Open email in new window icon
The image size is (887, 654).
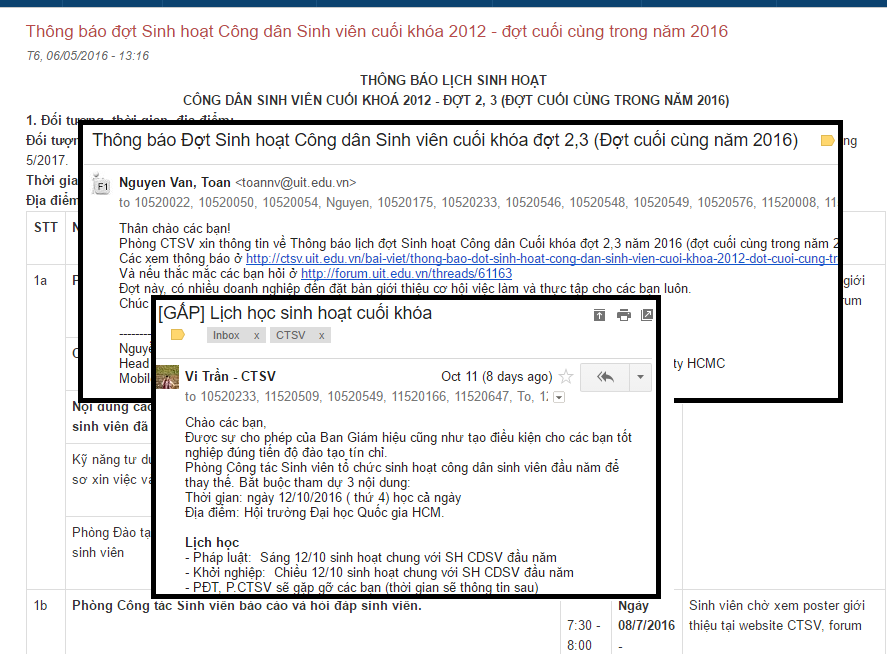pyautogui.click(x=647, y=315)
